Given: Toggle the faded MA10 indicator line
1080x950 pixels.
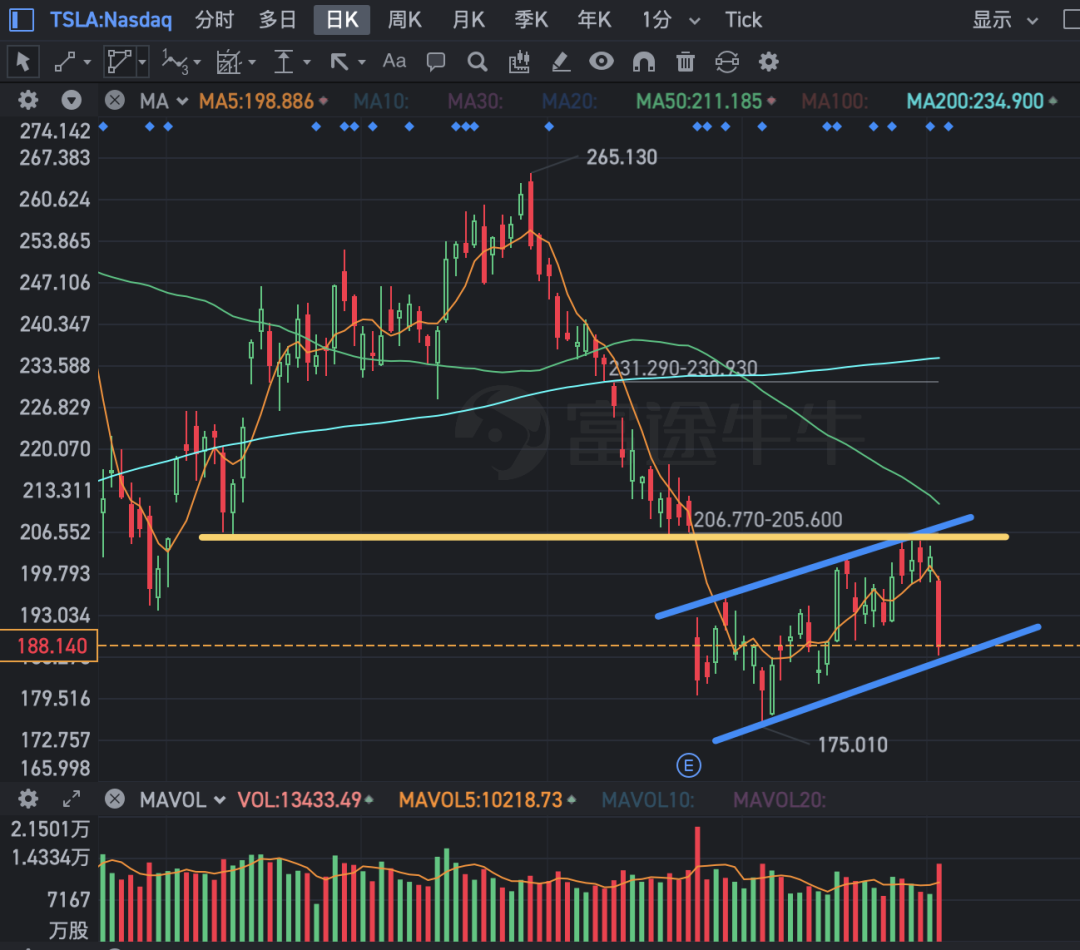Looking at the screenshot, I should pos(378,101).
